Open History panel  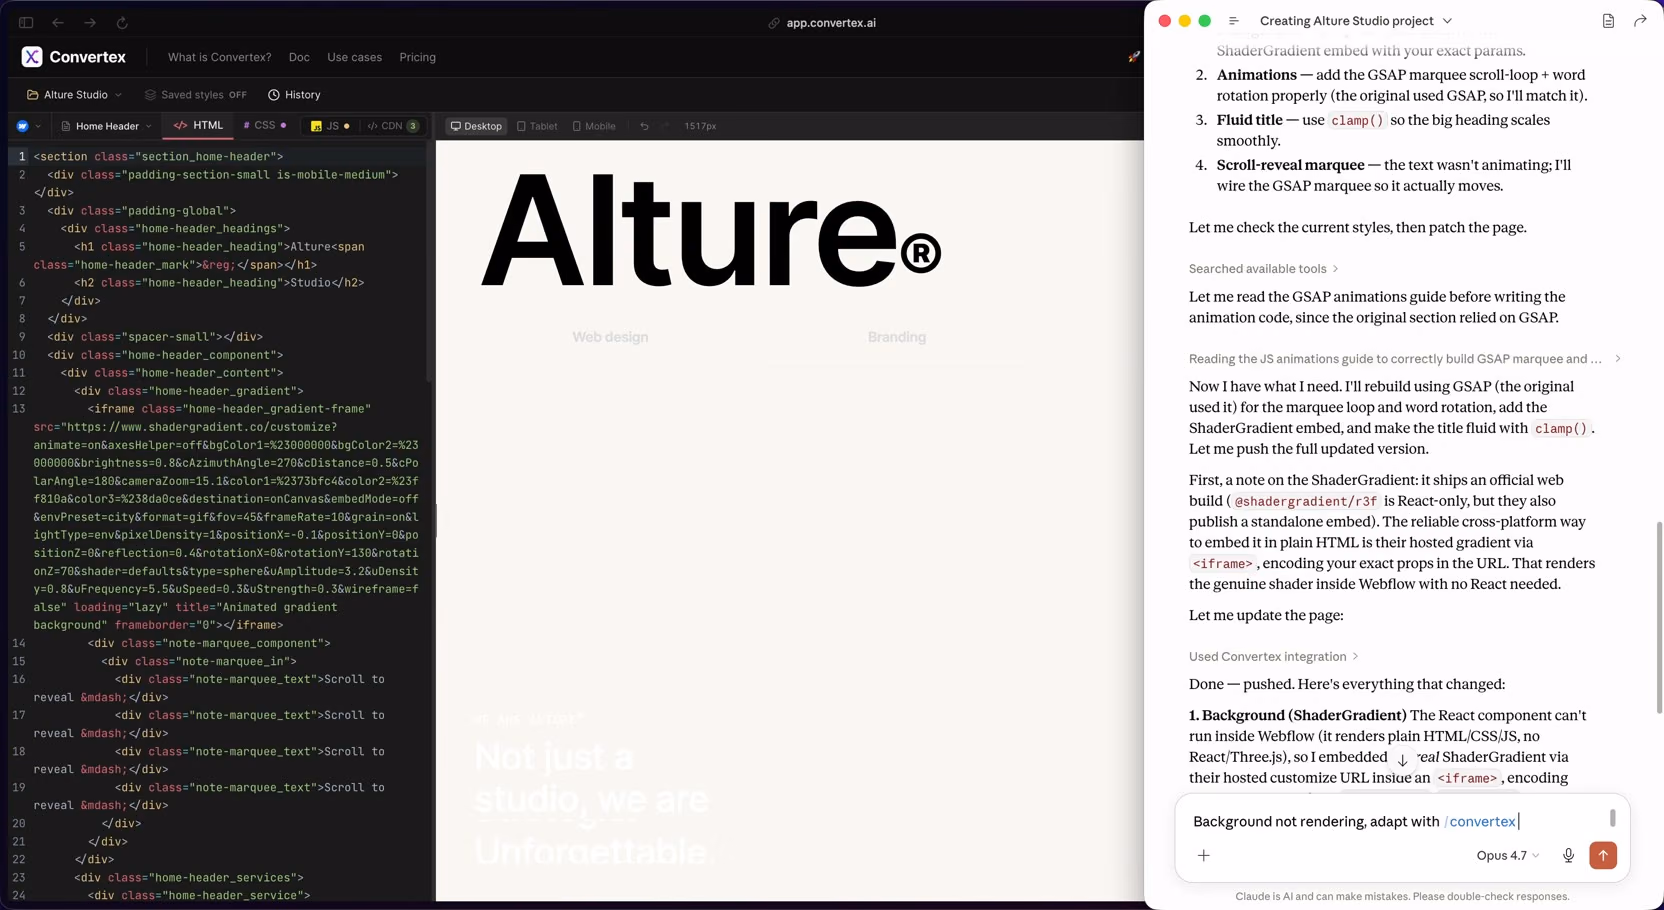tap(294, 95)
